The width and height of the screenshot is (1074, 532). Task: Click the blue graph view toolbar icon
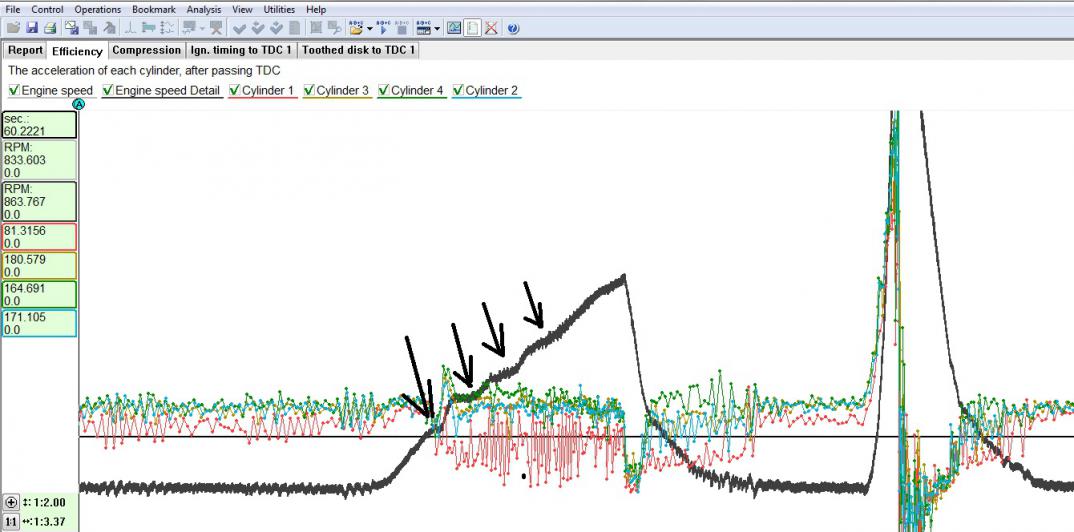tap(454, 28)
